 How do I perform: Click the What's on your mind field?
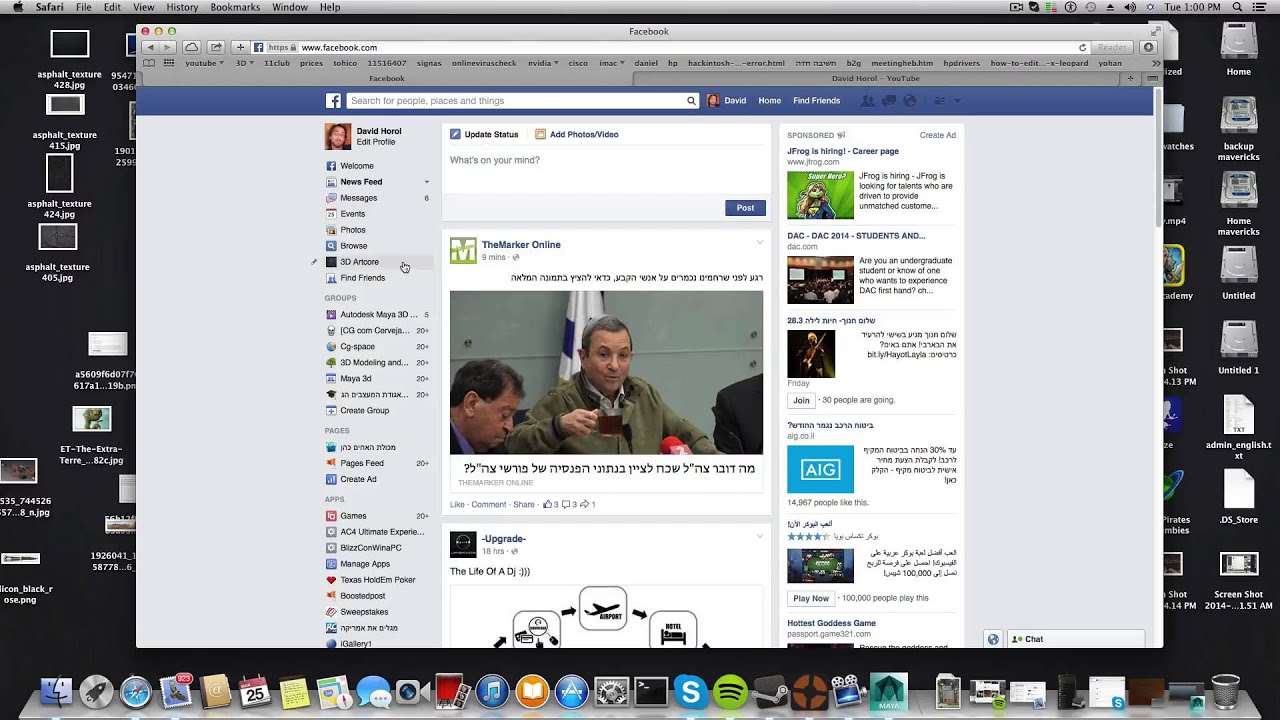[606, 169]
